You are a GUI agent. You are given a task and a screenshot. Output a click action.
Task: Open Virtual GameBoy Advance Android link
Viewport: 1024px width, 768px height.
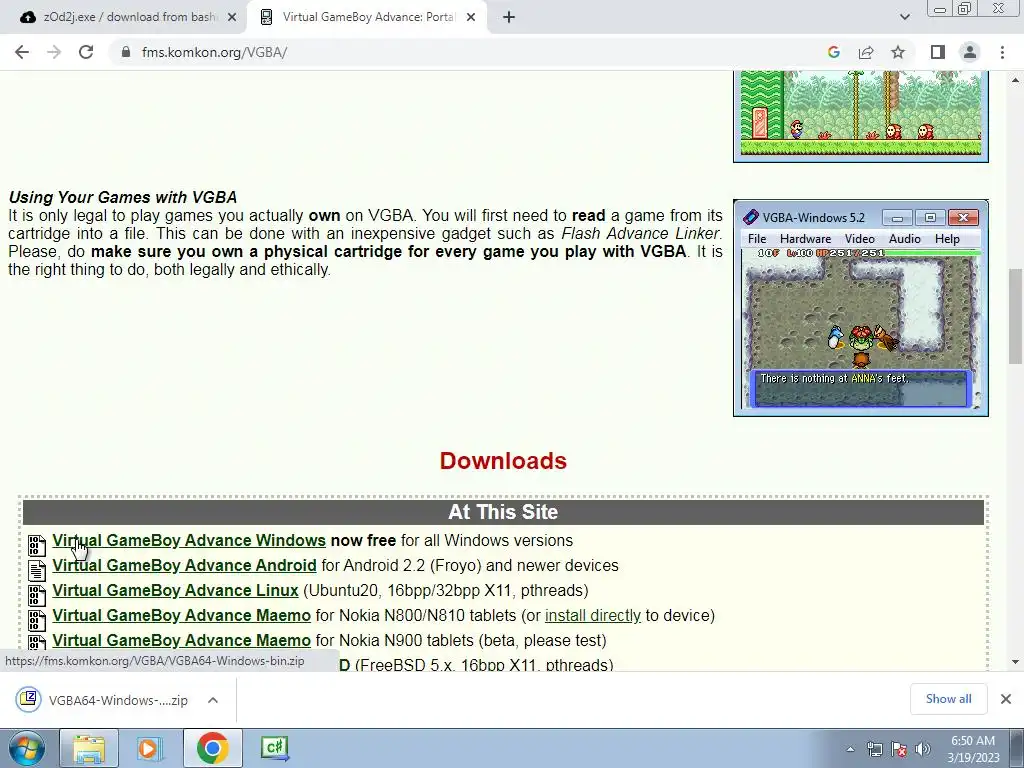coord(184,566)
